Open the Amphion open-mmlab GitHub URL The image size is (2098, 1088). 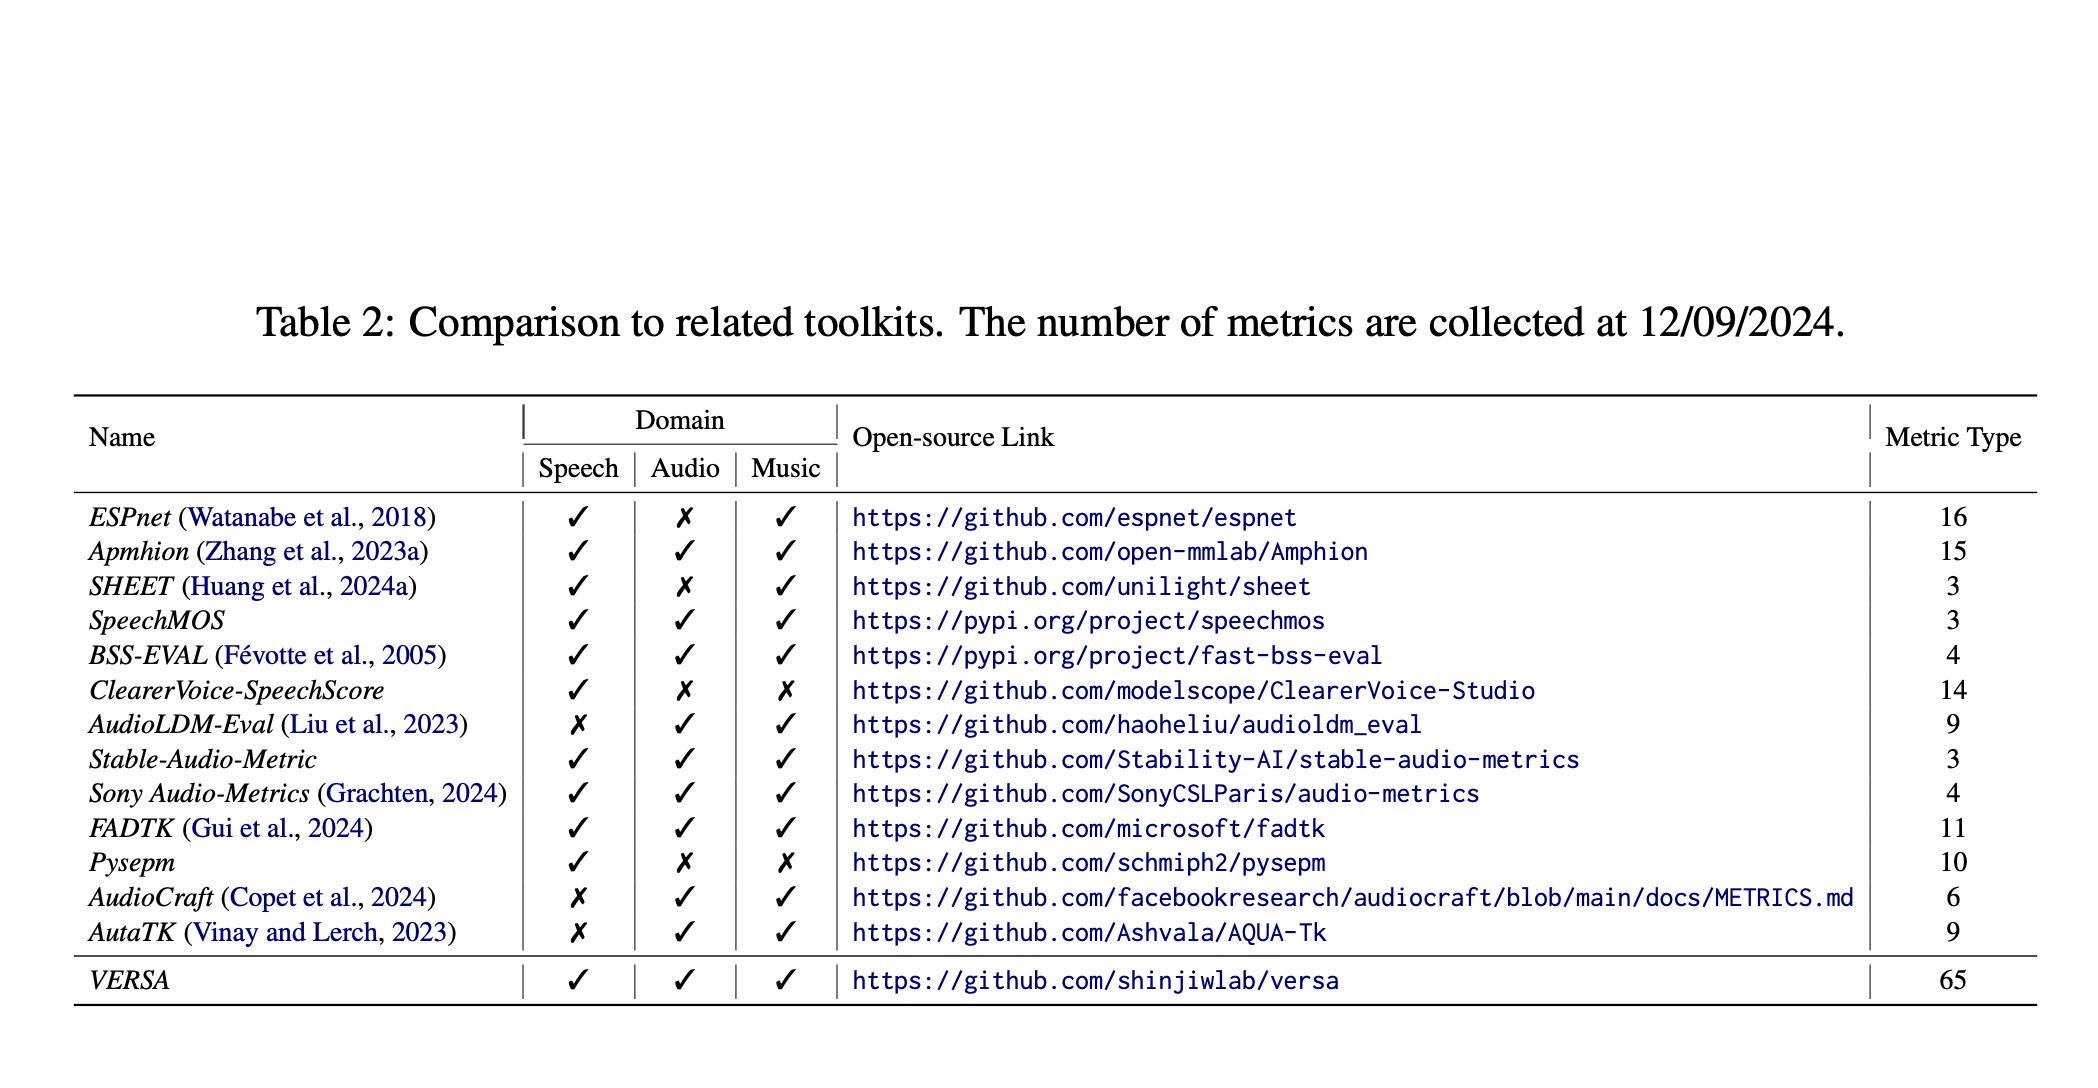point(1109,552)
